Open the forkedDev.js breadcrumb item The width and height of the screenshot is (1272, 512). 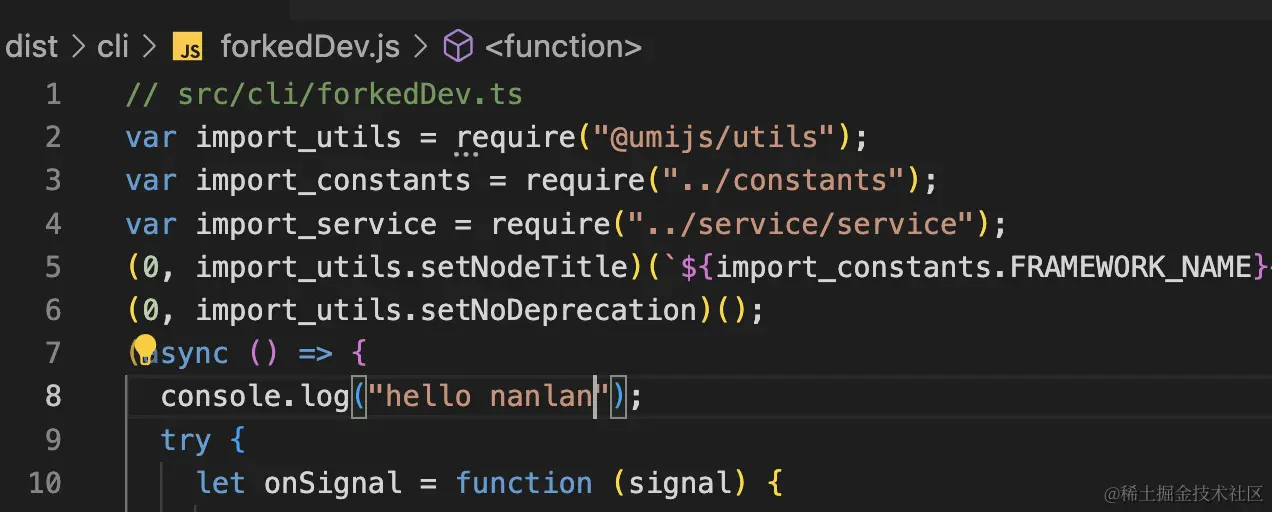coord(310,46)
